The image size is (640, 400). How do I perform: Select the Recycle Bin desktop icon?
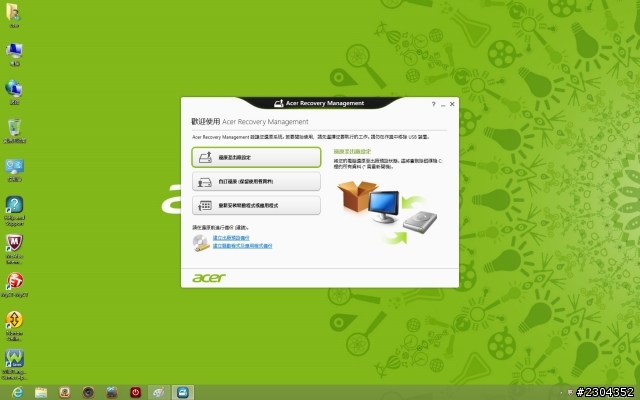14,131
